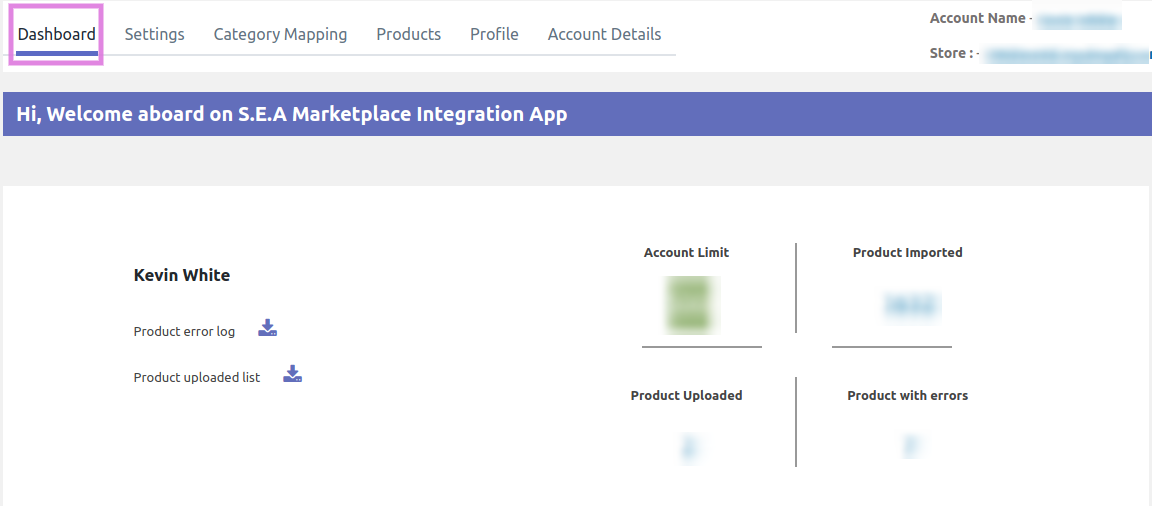Open the blurred store URL link

[x=1067, y=54]
